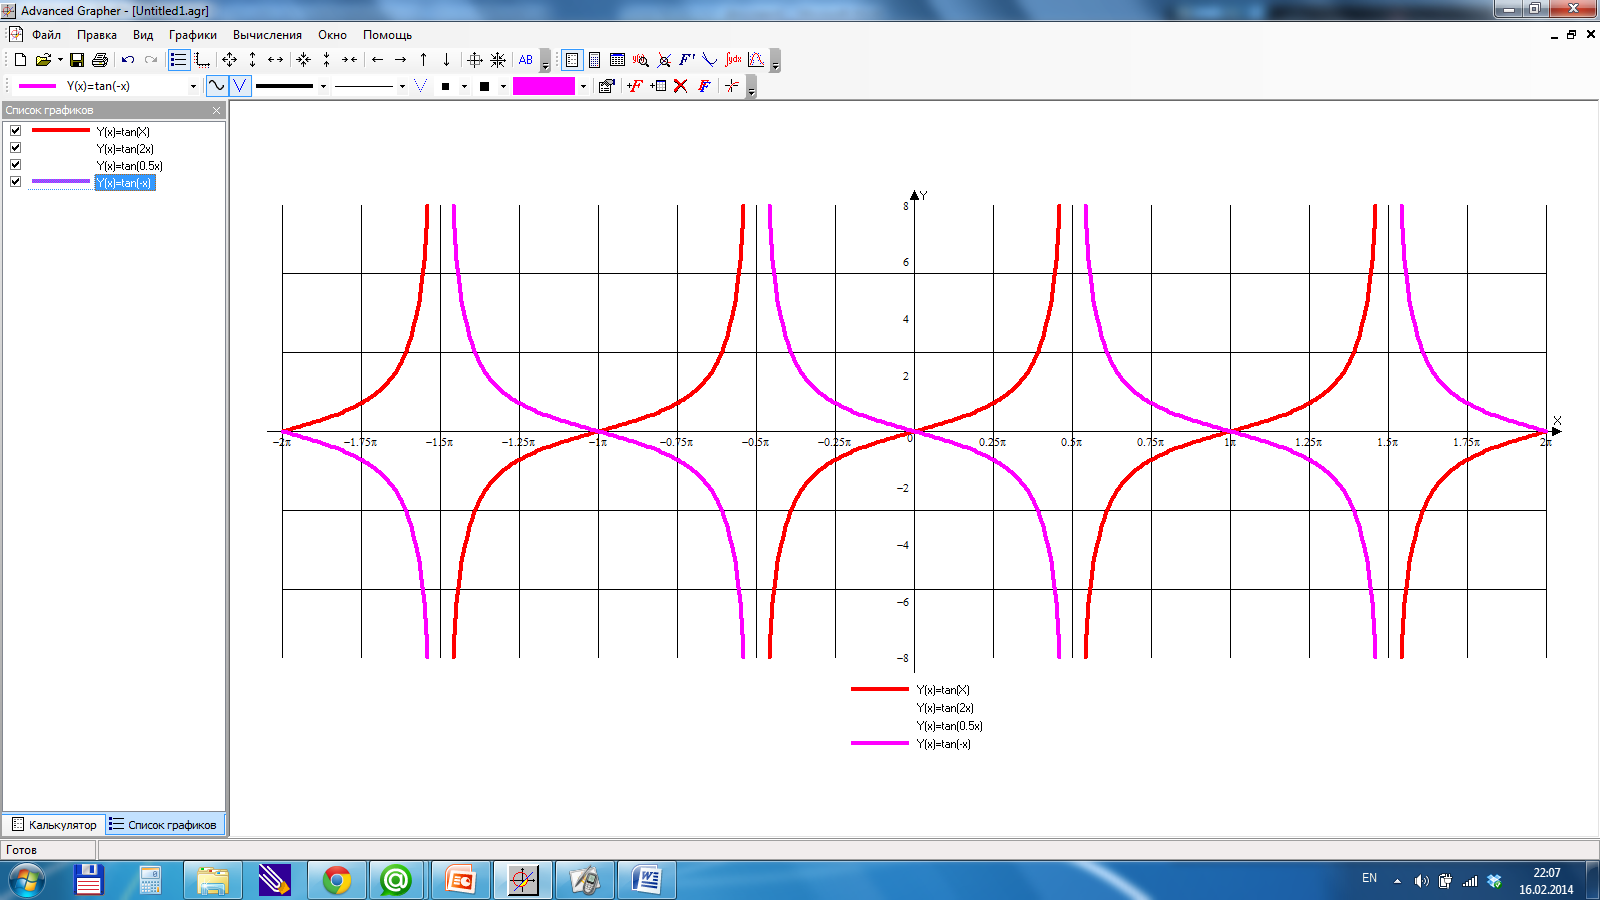Screen dimensions: 1600x900
Task: Toggle the blue V lines display button
Action: tap(240, 86)
